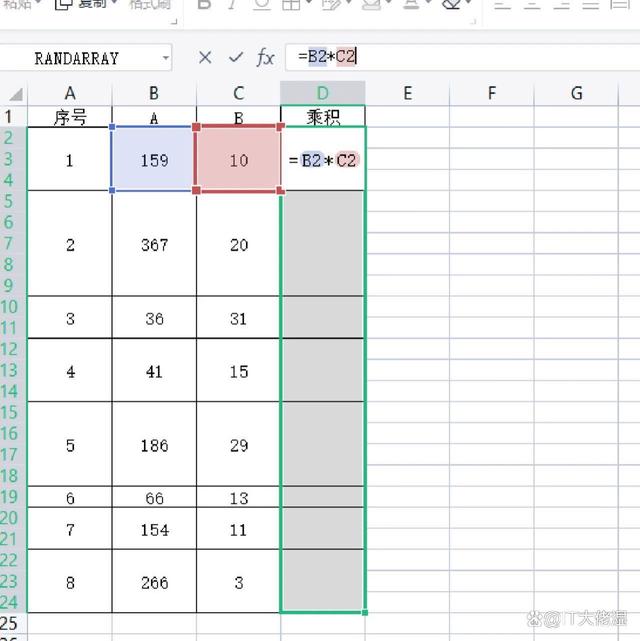Viewport: 640px width, 641px height.
Task: Click the cell containing 29
Action: click(x=238, y=444)
